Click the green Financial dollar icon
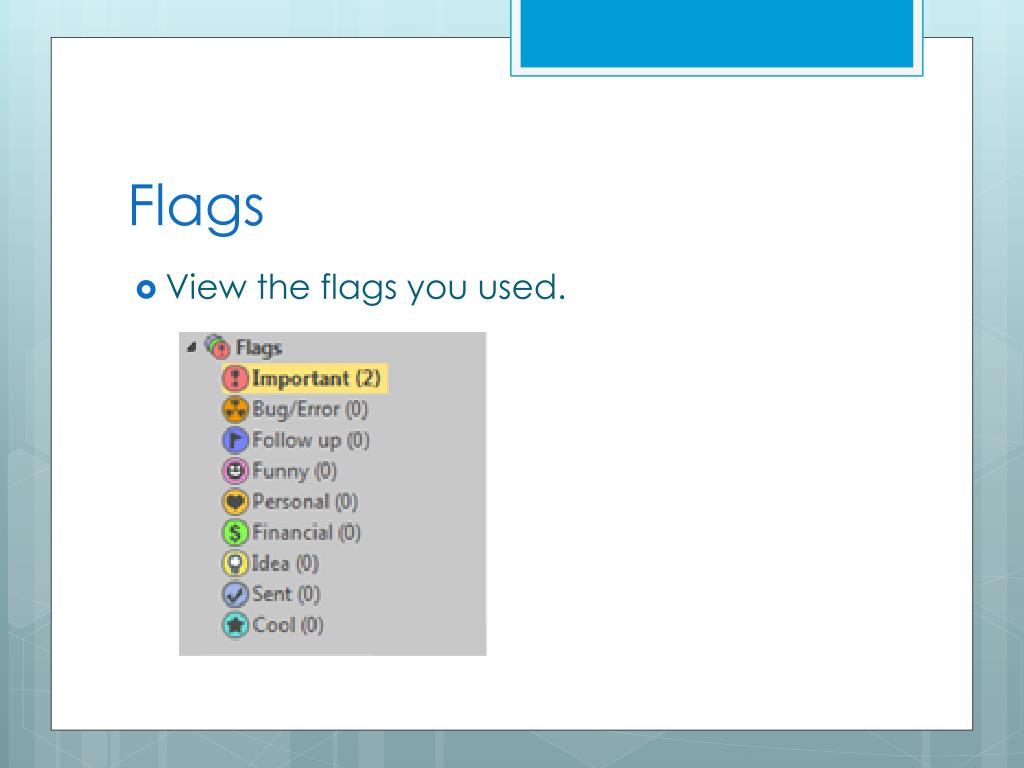The height and width of the screenshot is (768, 1024). pyautogui.click(x=235, y=532)
